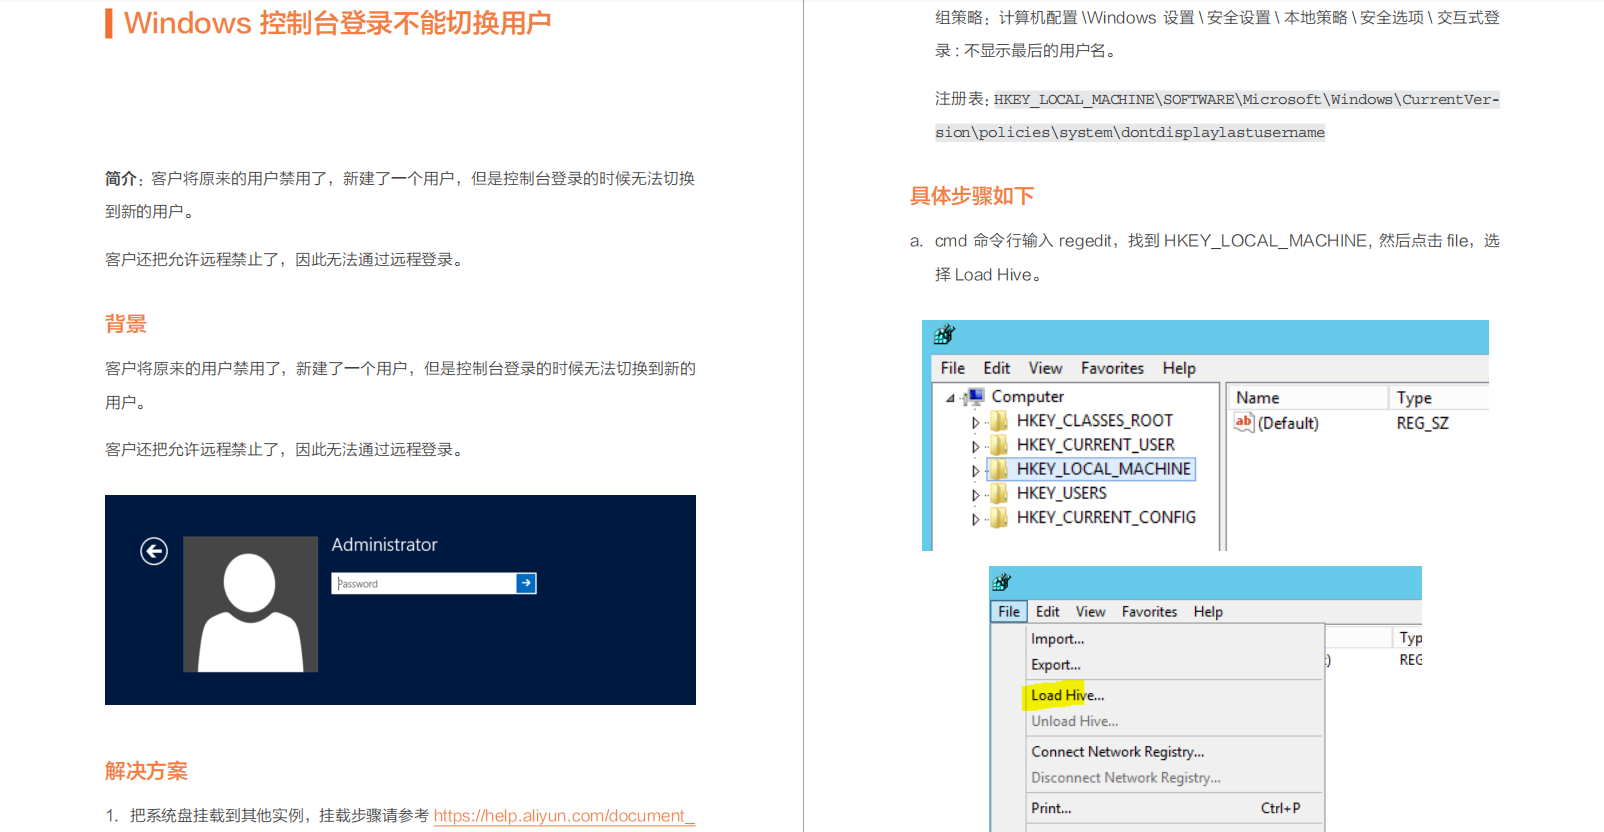Viewport: 1604px width, 832px height.
Task: Select HKEY_CURRENT_USER key
Action: pos(1095,445)
